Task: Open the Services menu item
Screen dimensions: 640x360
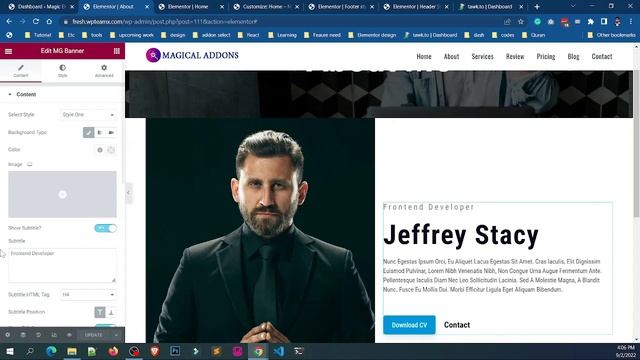Action: coord(482,57)
